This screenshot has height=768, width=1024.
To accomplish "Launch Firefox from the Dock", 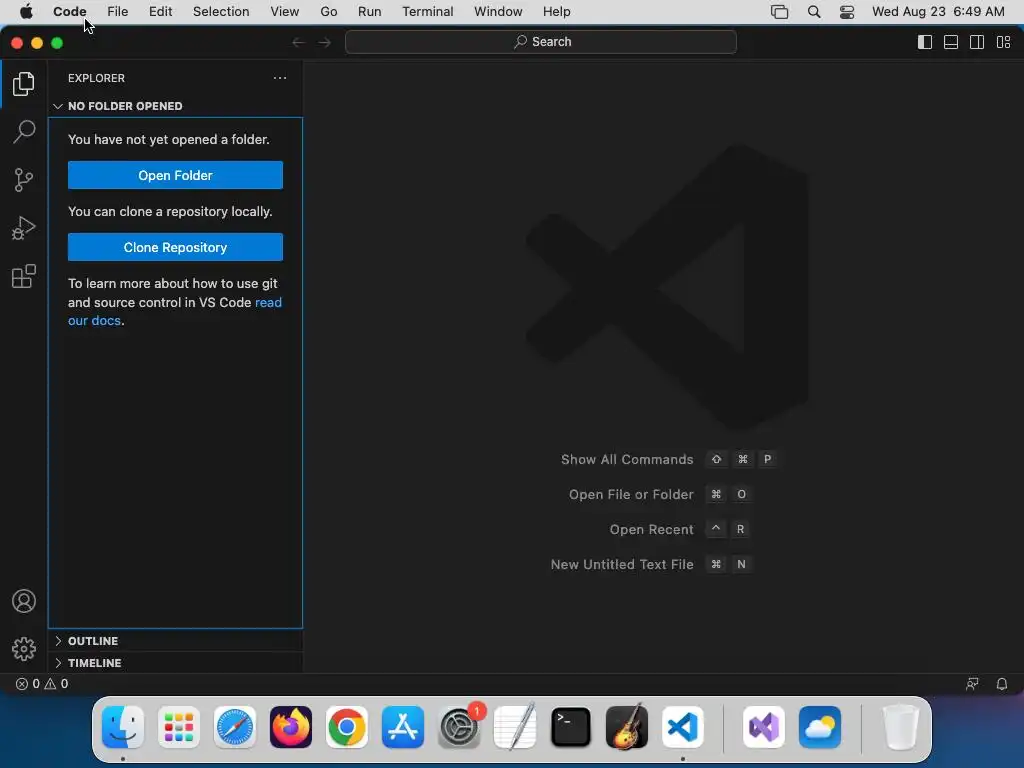I will click(x=291, y=727).
